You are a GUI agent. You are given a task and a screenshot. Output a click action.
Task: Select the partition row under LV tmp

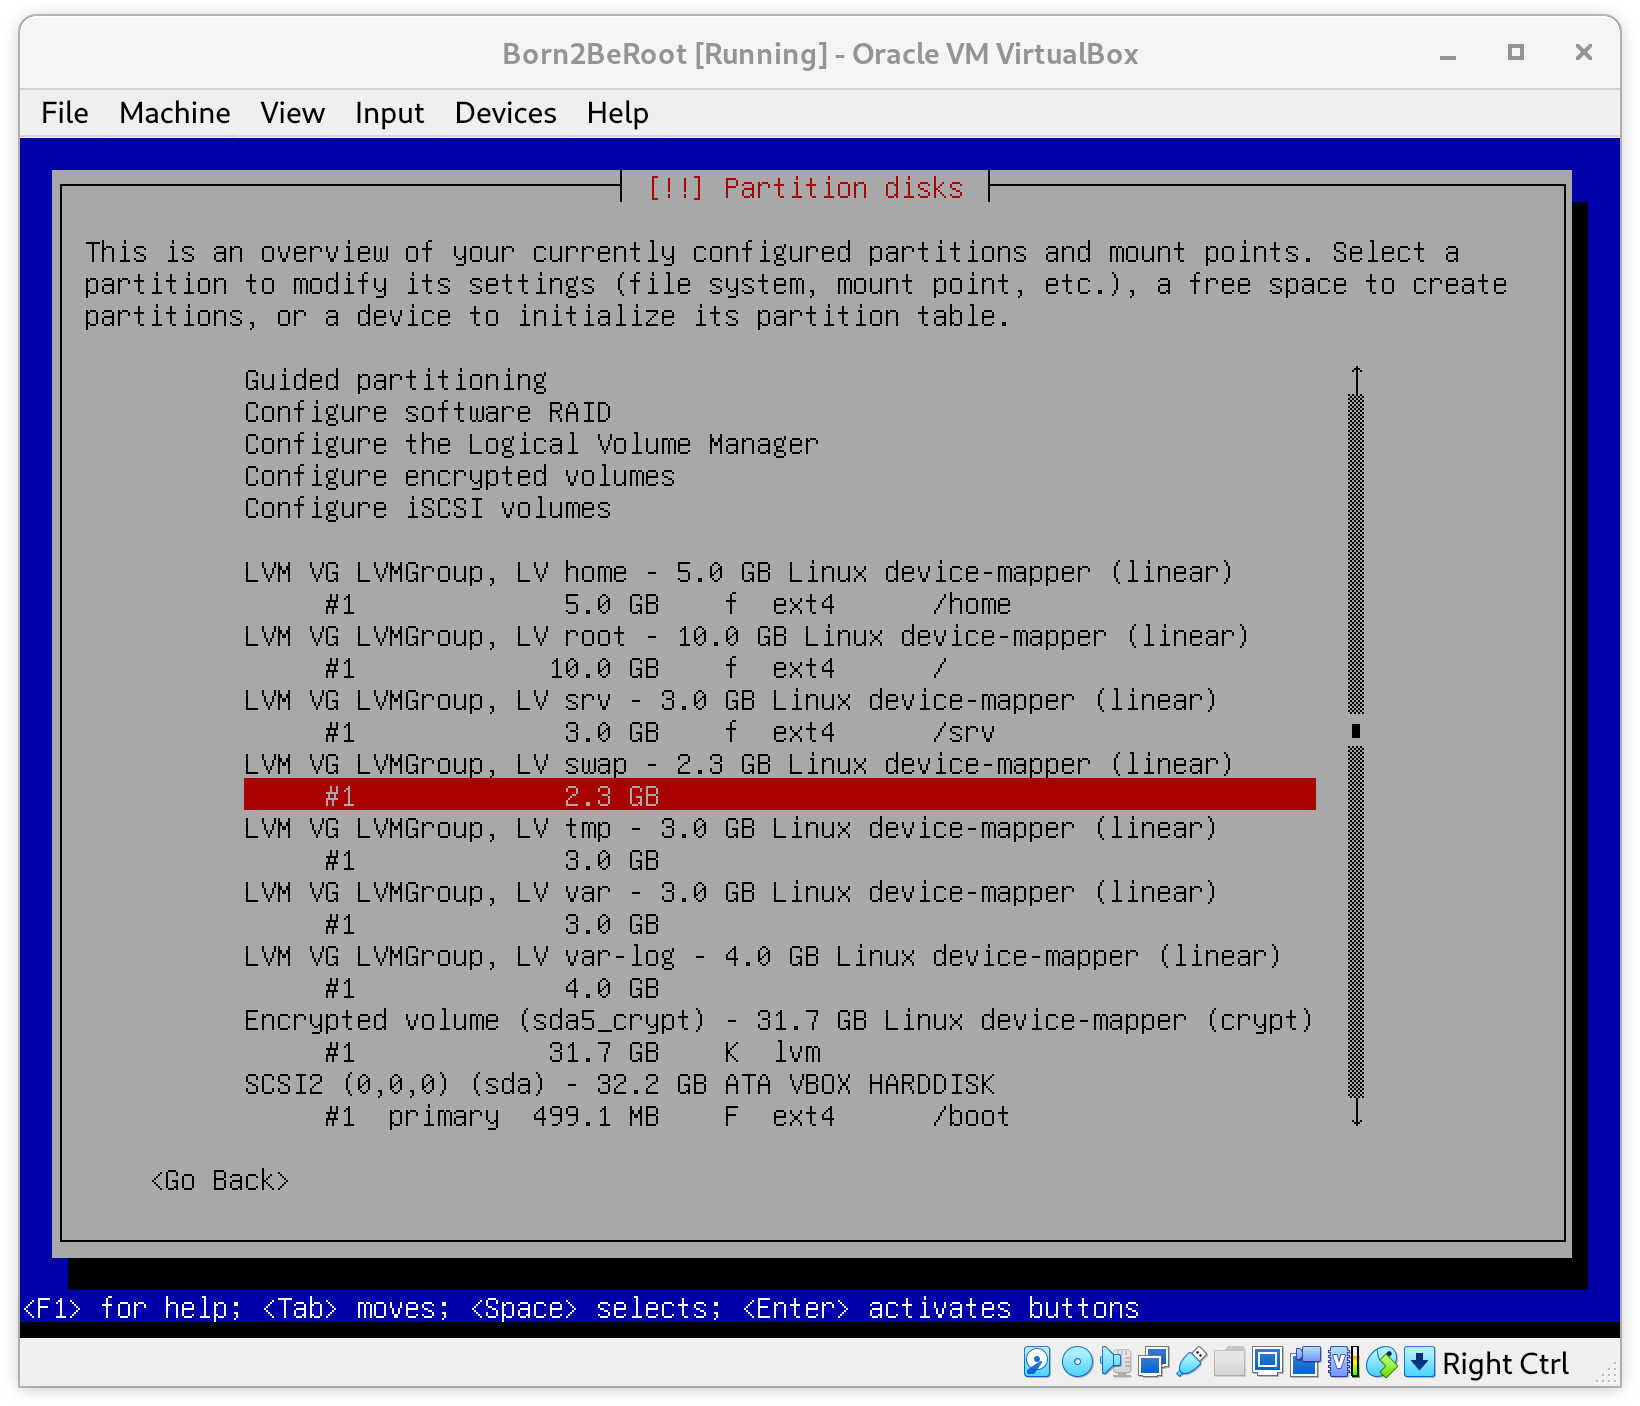(780, 860)
